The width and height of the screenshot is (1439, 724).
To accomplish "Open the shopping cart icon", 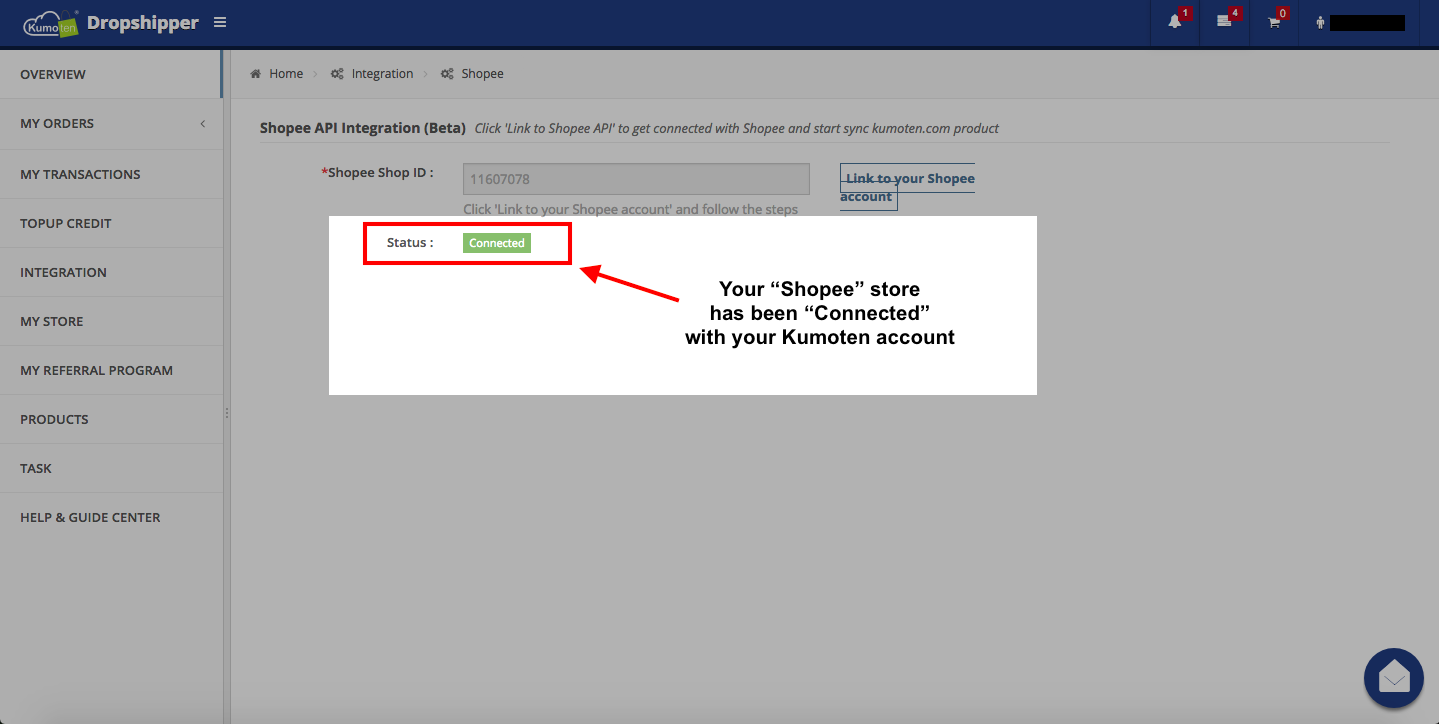I will tap(1274, 22).
